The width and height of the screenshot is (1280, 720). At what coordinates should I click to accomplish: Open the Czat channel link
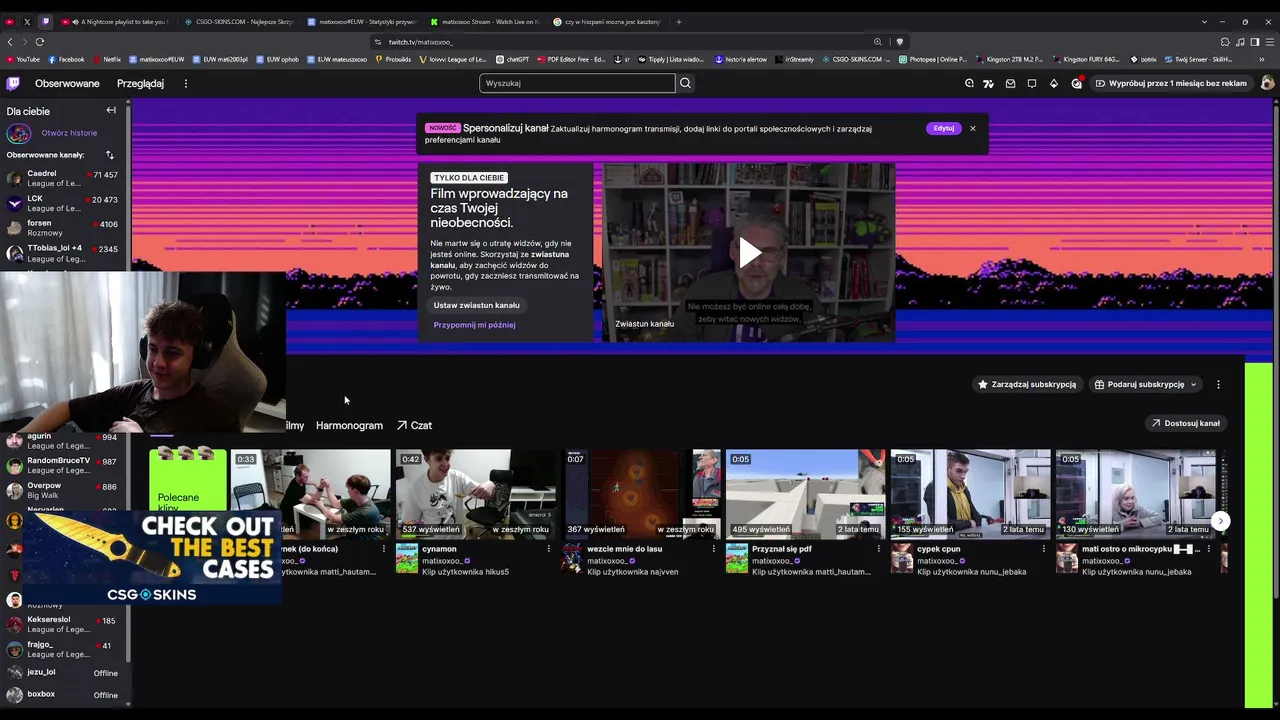(414, 425)
